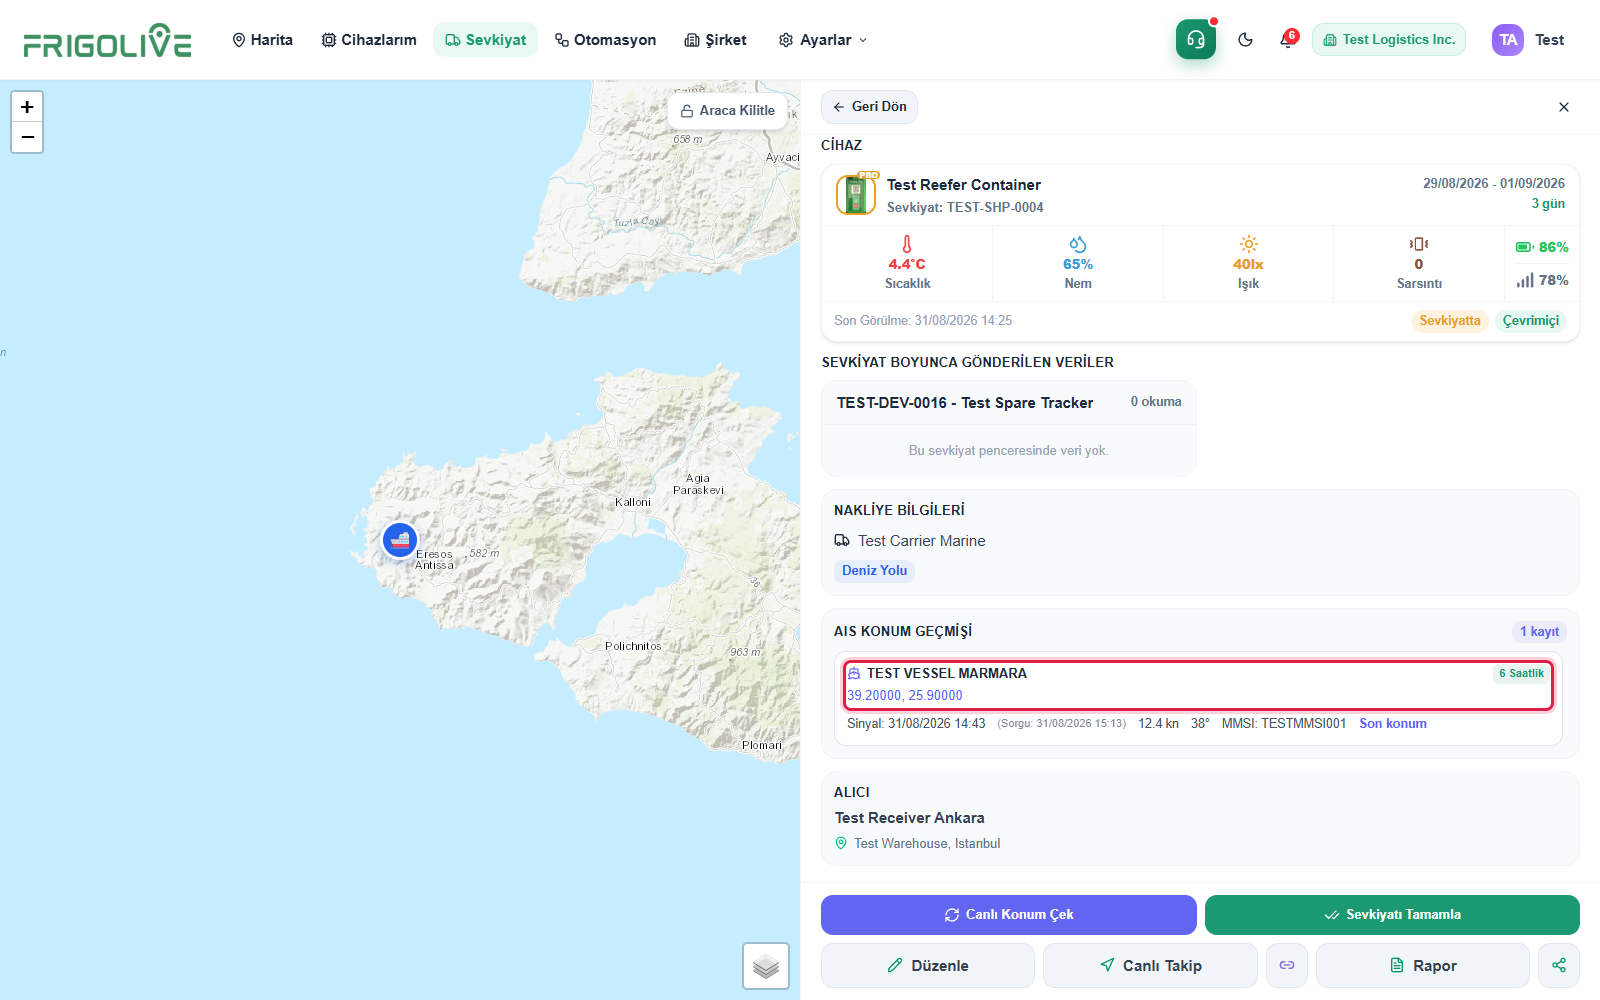Zoom in on the map
Viewport: 1600px width, 1000px height.
pyautogui.click(x=27, y=107)
